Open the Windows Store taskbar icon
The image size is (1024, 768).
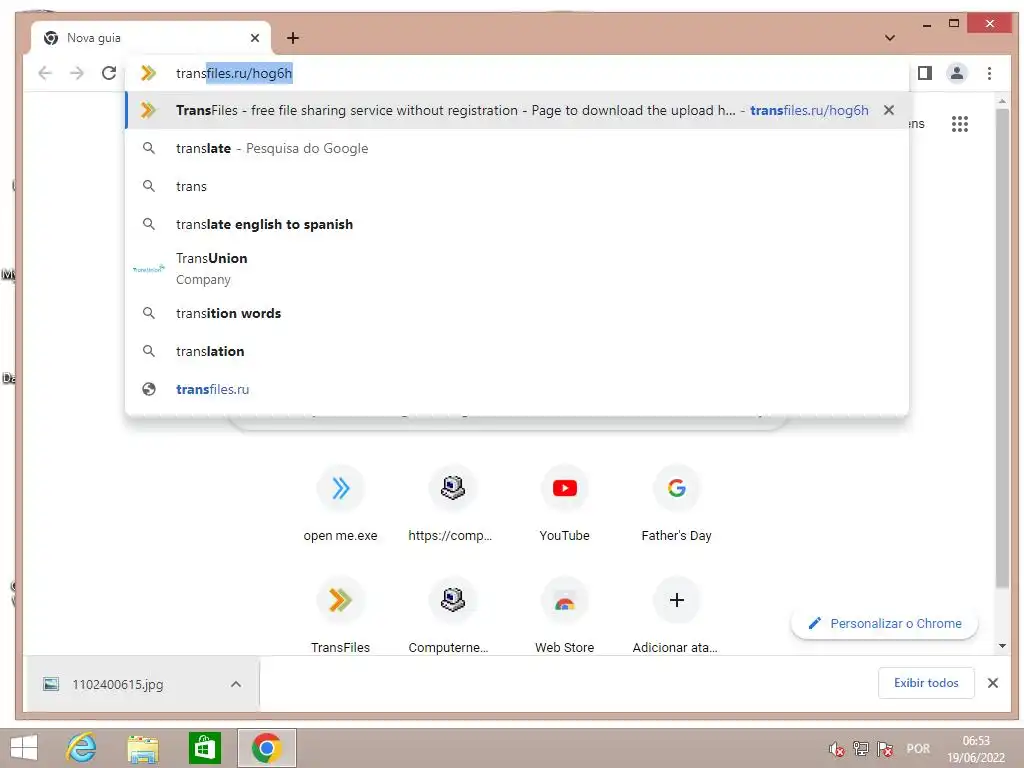[204, 748]
